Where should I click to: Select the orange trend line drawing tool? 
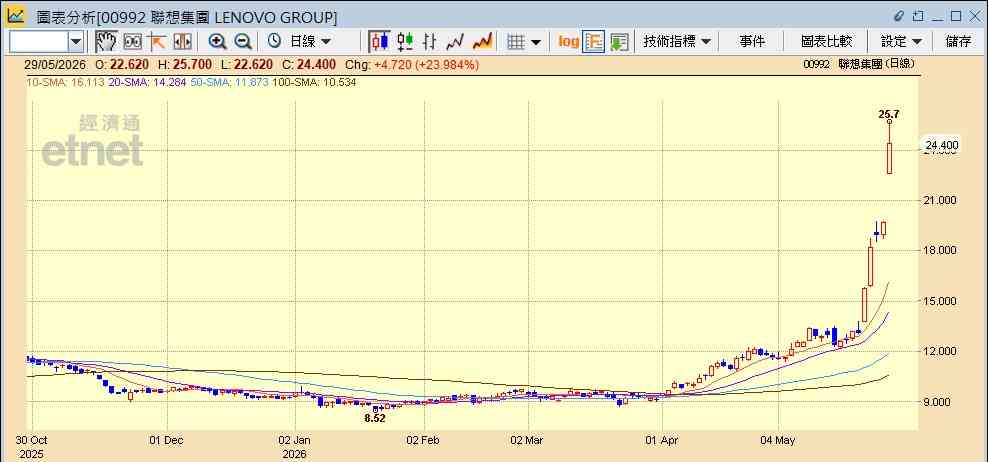[x=157, y=42]
